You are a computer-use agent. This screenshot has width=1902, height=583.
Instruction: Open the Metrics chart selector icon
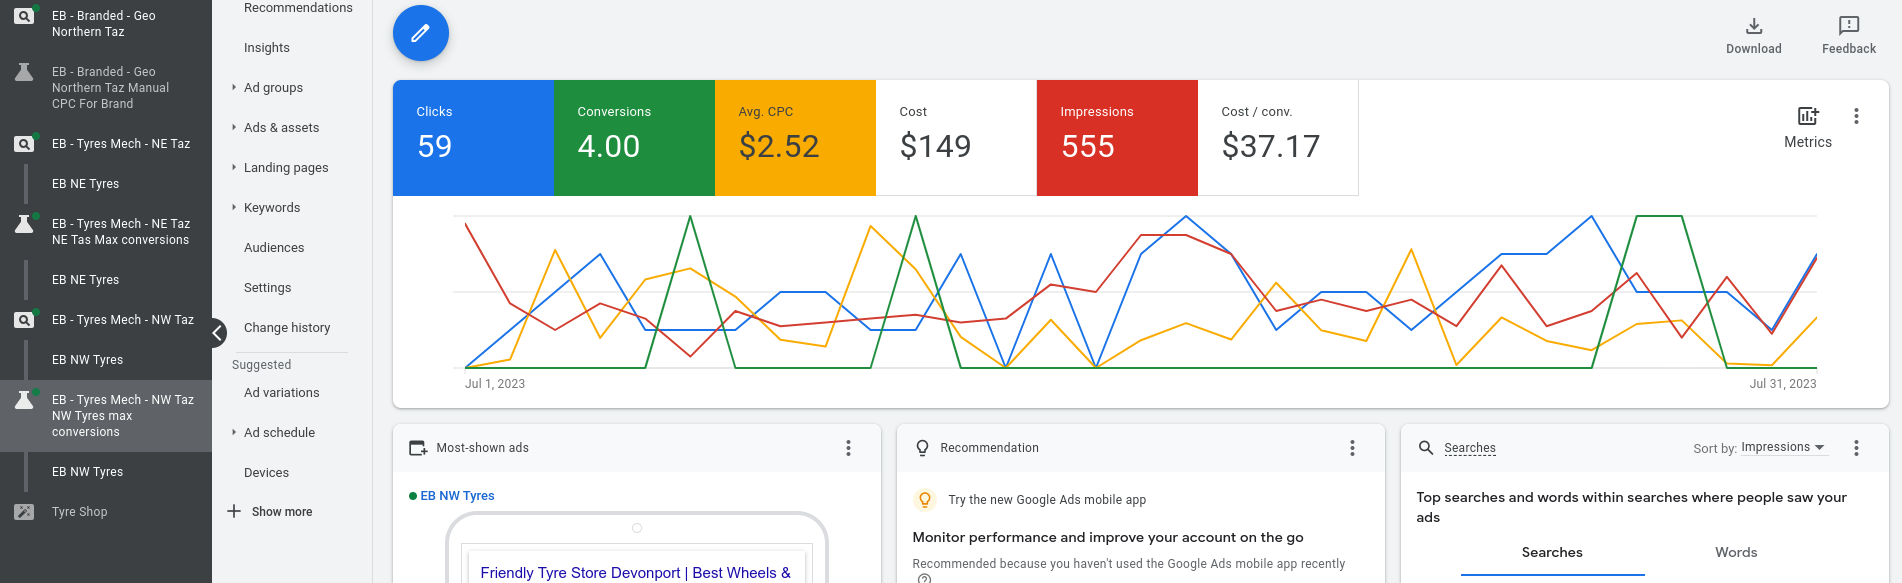click(x=1807, y=117)
